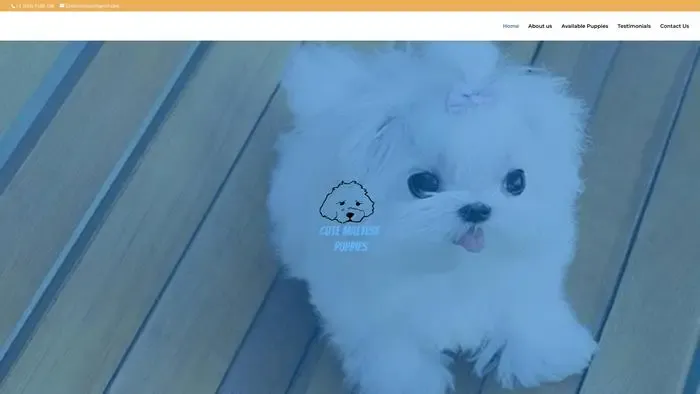The width and height of the screenshot is (700, 394).
Task: Open the Home menu item
Action: click(x=510, y=26)
